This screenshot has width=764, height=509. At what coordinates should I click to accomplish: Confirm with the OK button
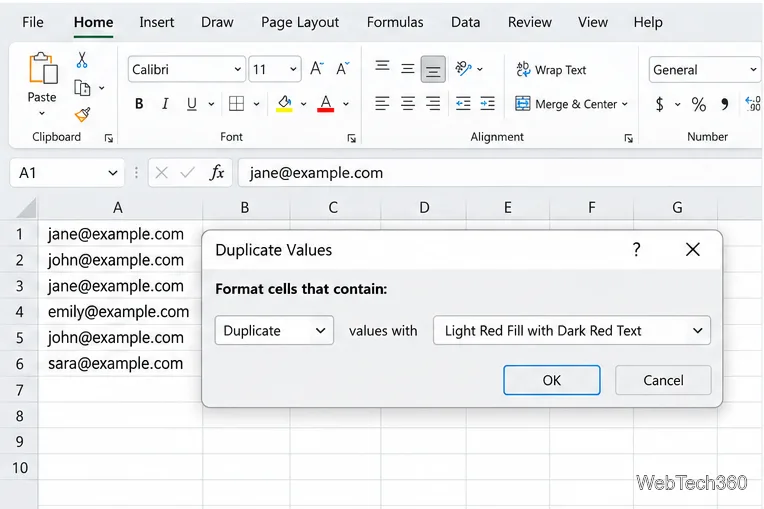pos(552,380)
